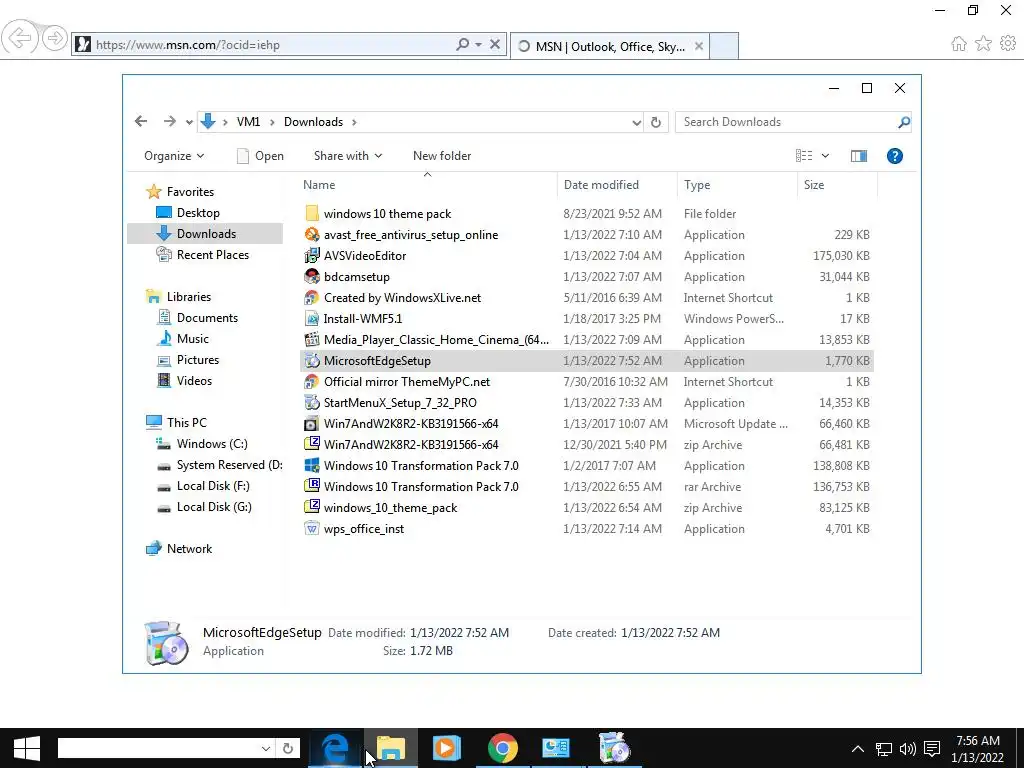Screen dimensions: 1024x768
Task: Open the IE search dropdown arrow
Action: click(478, 44)
